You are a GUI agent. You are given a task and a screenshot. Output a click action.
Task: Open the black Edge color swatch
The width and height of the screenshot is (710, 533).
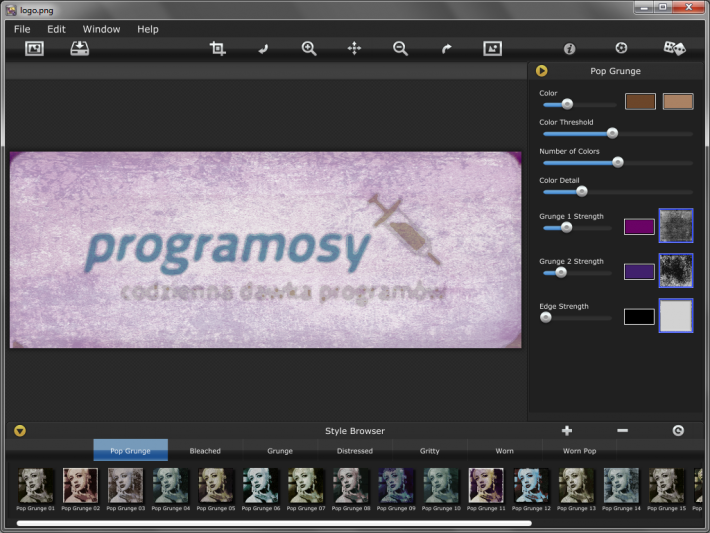click(x=639, y=317)
